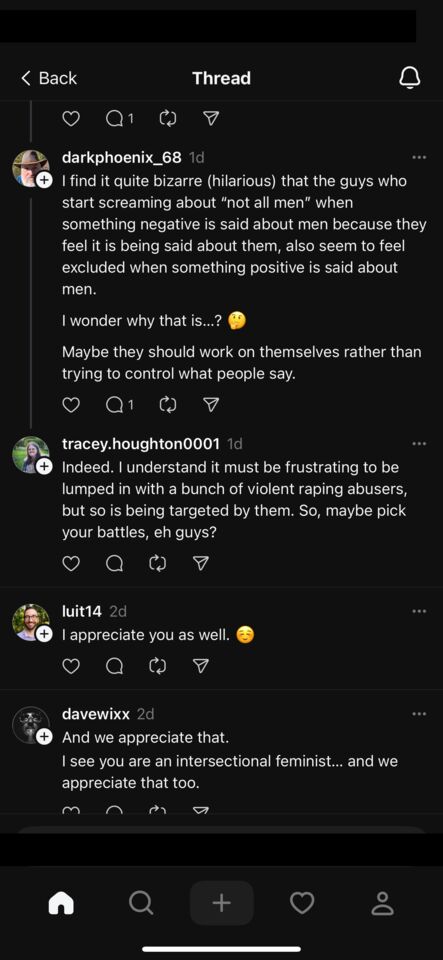Image resolution: width=443 pixels, height=960 pixels.
Task: Share tracey.houghton0001's reply via the send icon
Action: [200, 563]
